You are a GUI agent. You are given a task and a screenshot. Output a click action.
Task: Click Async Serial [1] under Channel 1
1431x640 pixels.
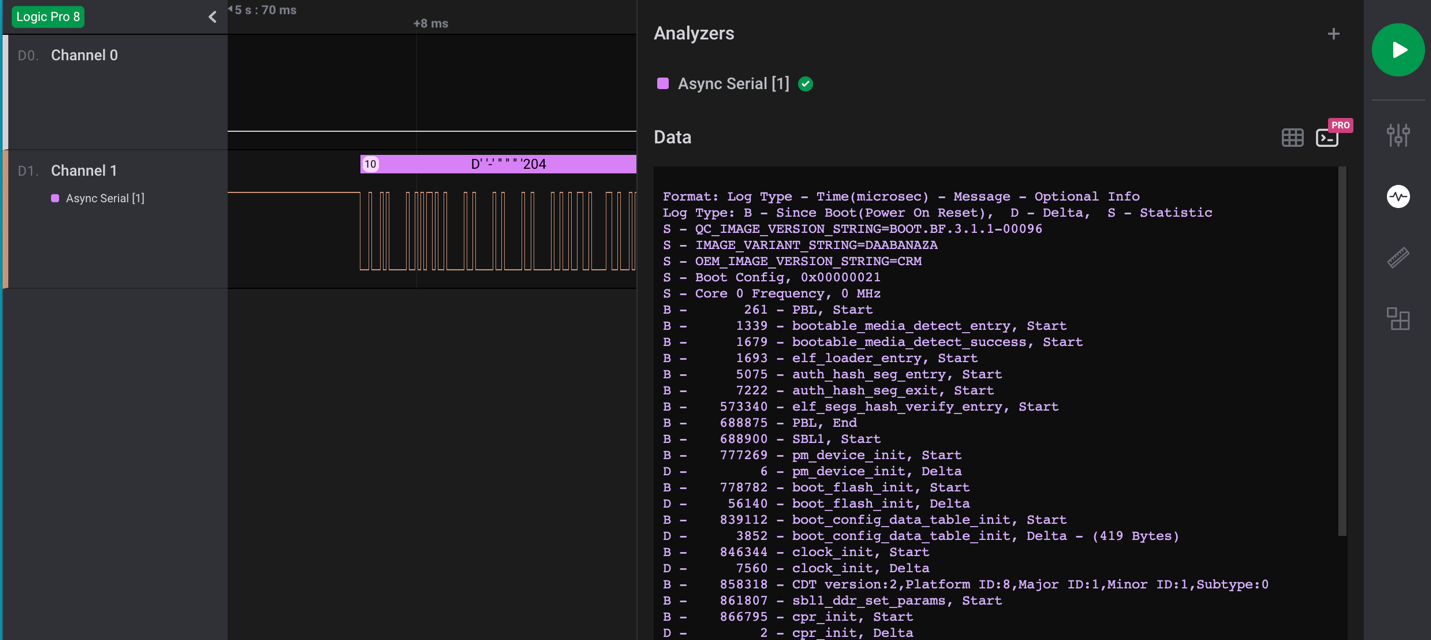pos(104,199)
